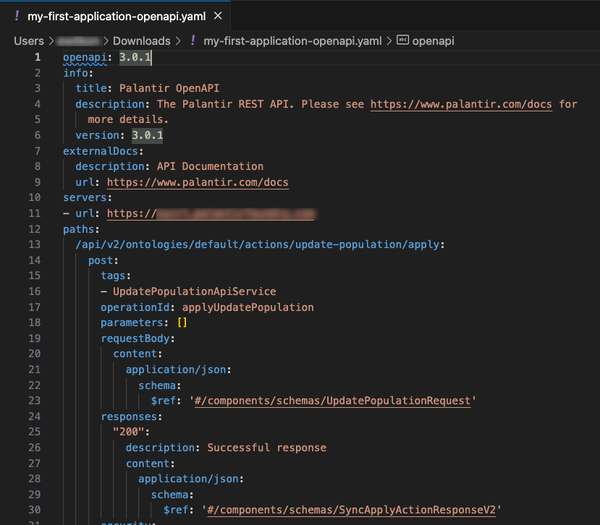600x525 pixels.
Task: Click the 'schema' key on line 22
Action: pos(157,385)
